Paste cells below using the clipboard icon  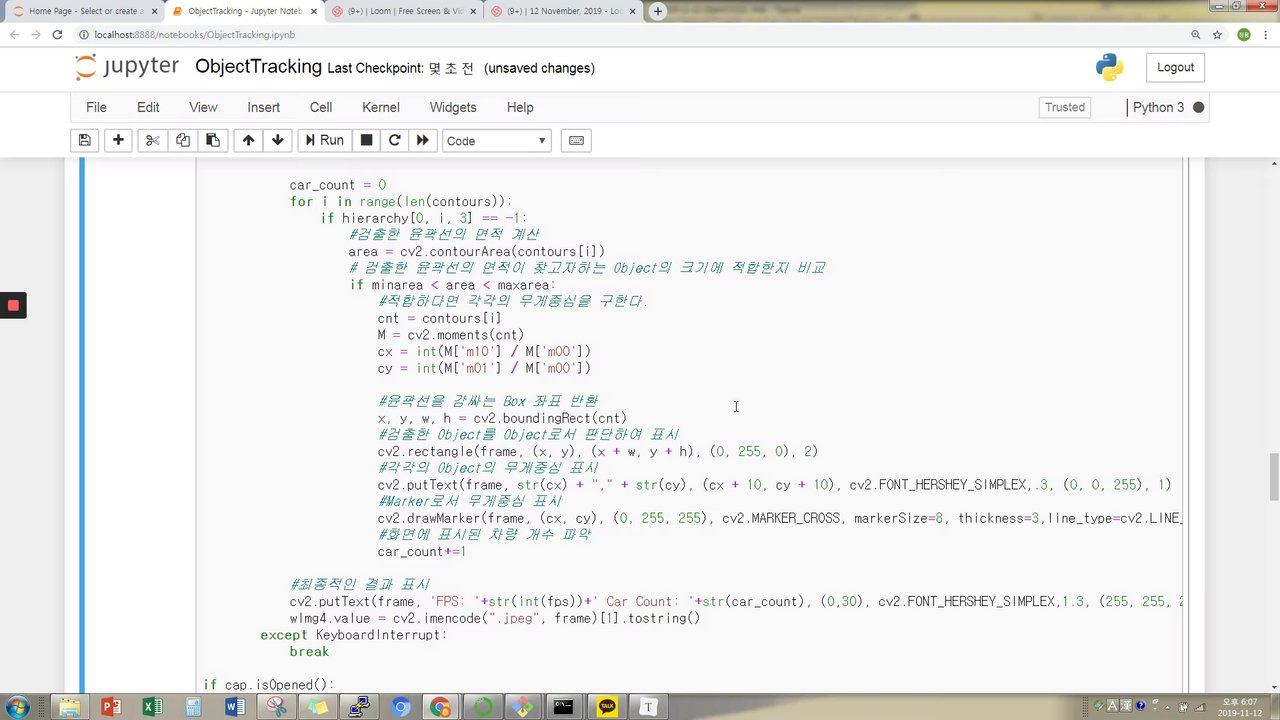[213, 141]
